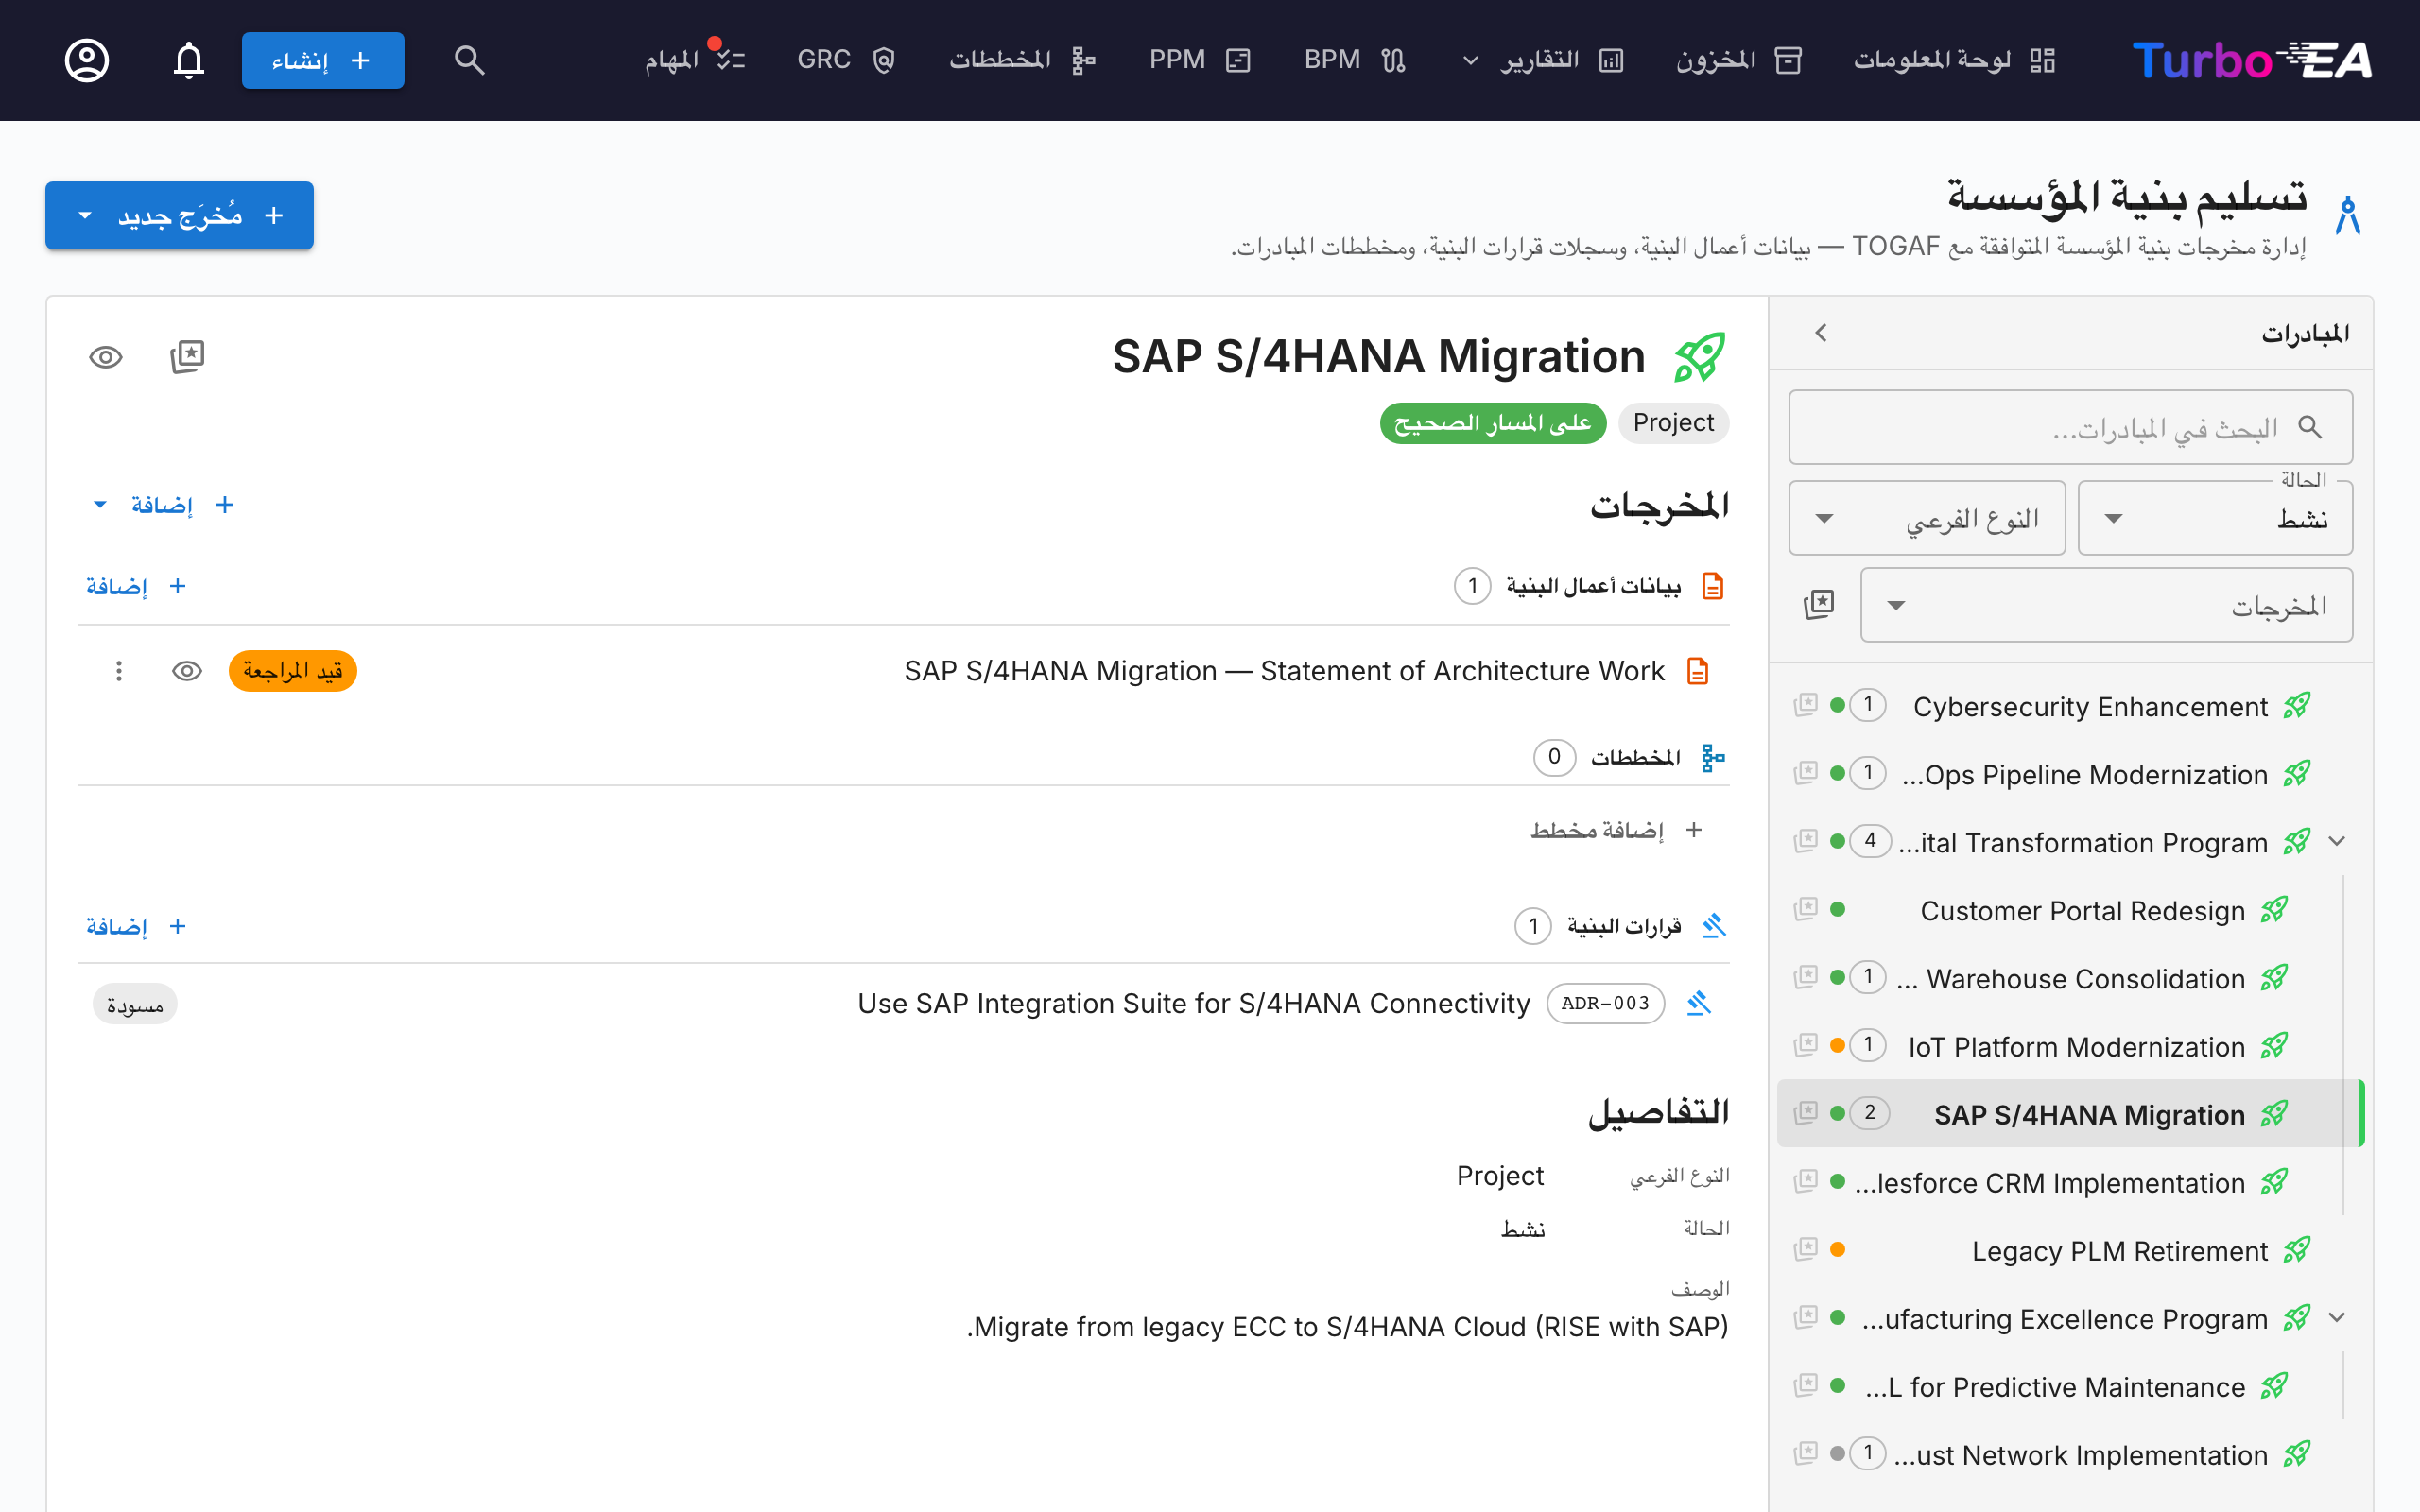Click the document icon of بيانات أعمال البنية section

point(1713,586)
